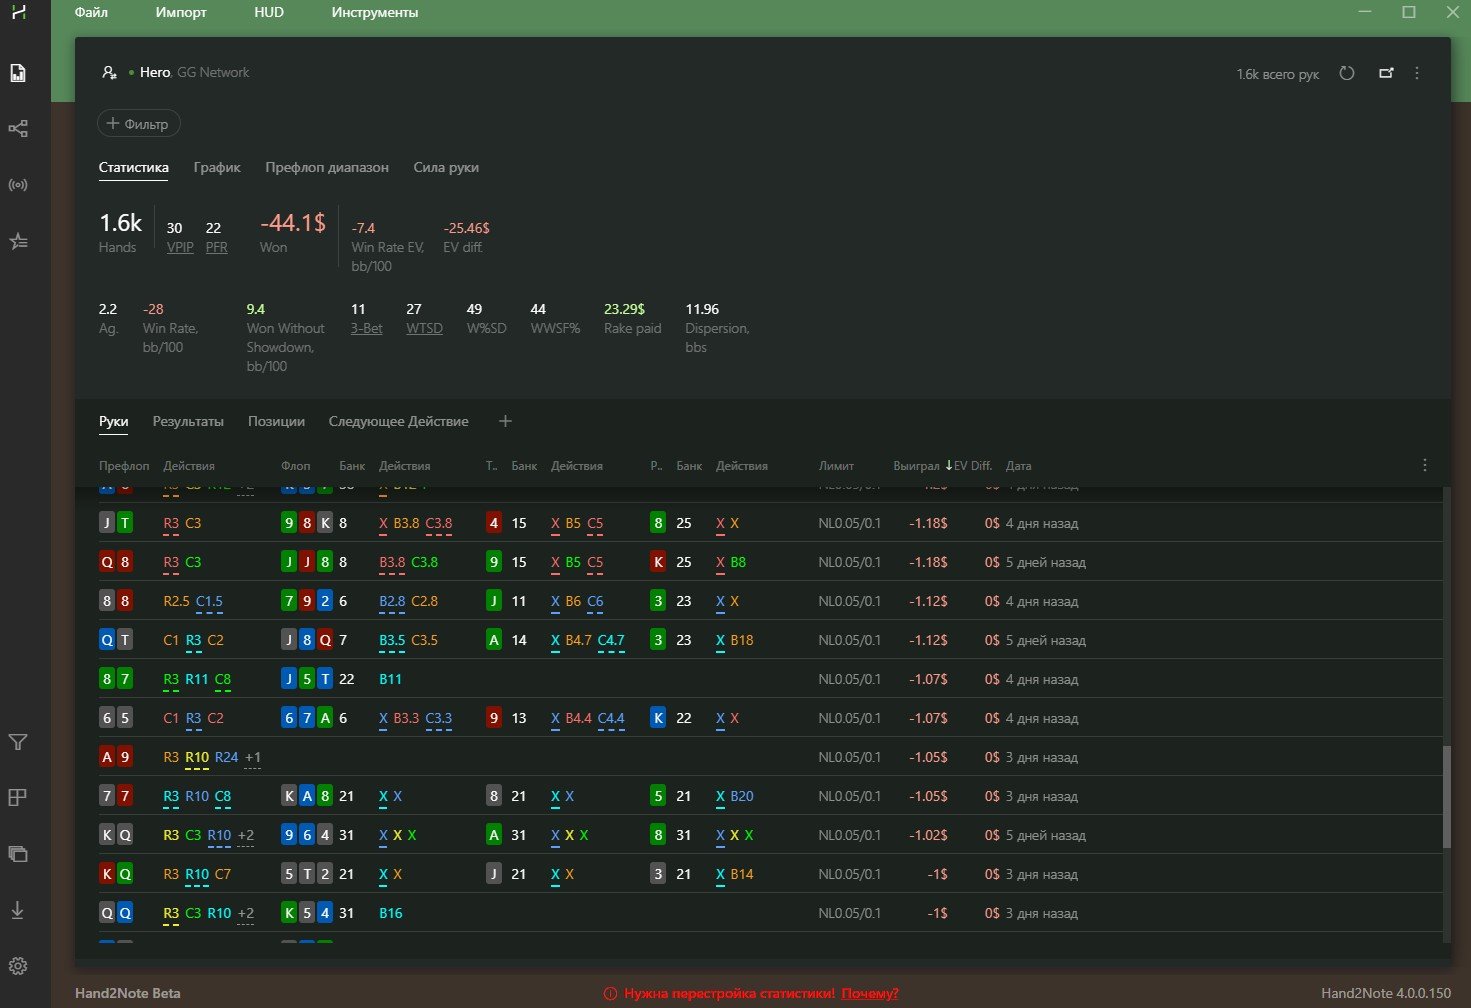Screen dimensions: 1471x1008
Task: Click the Hand2Note 4.0.0.150 version text
Action: (1386, 993)
